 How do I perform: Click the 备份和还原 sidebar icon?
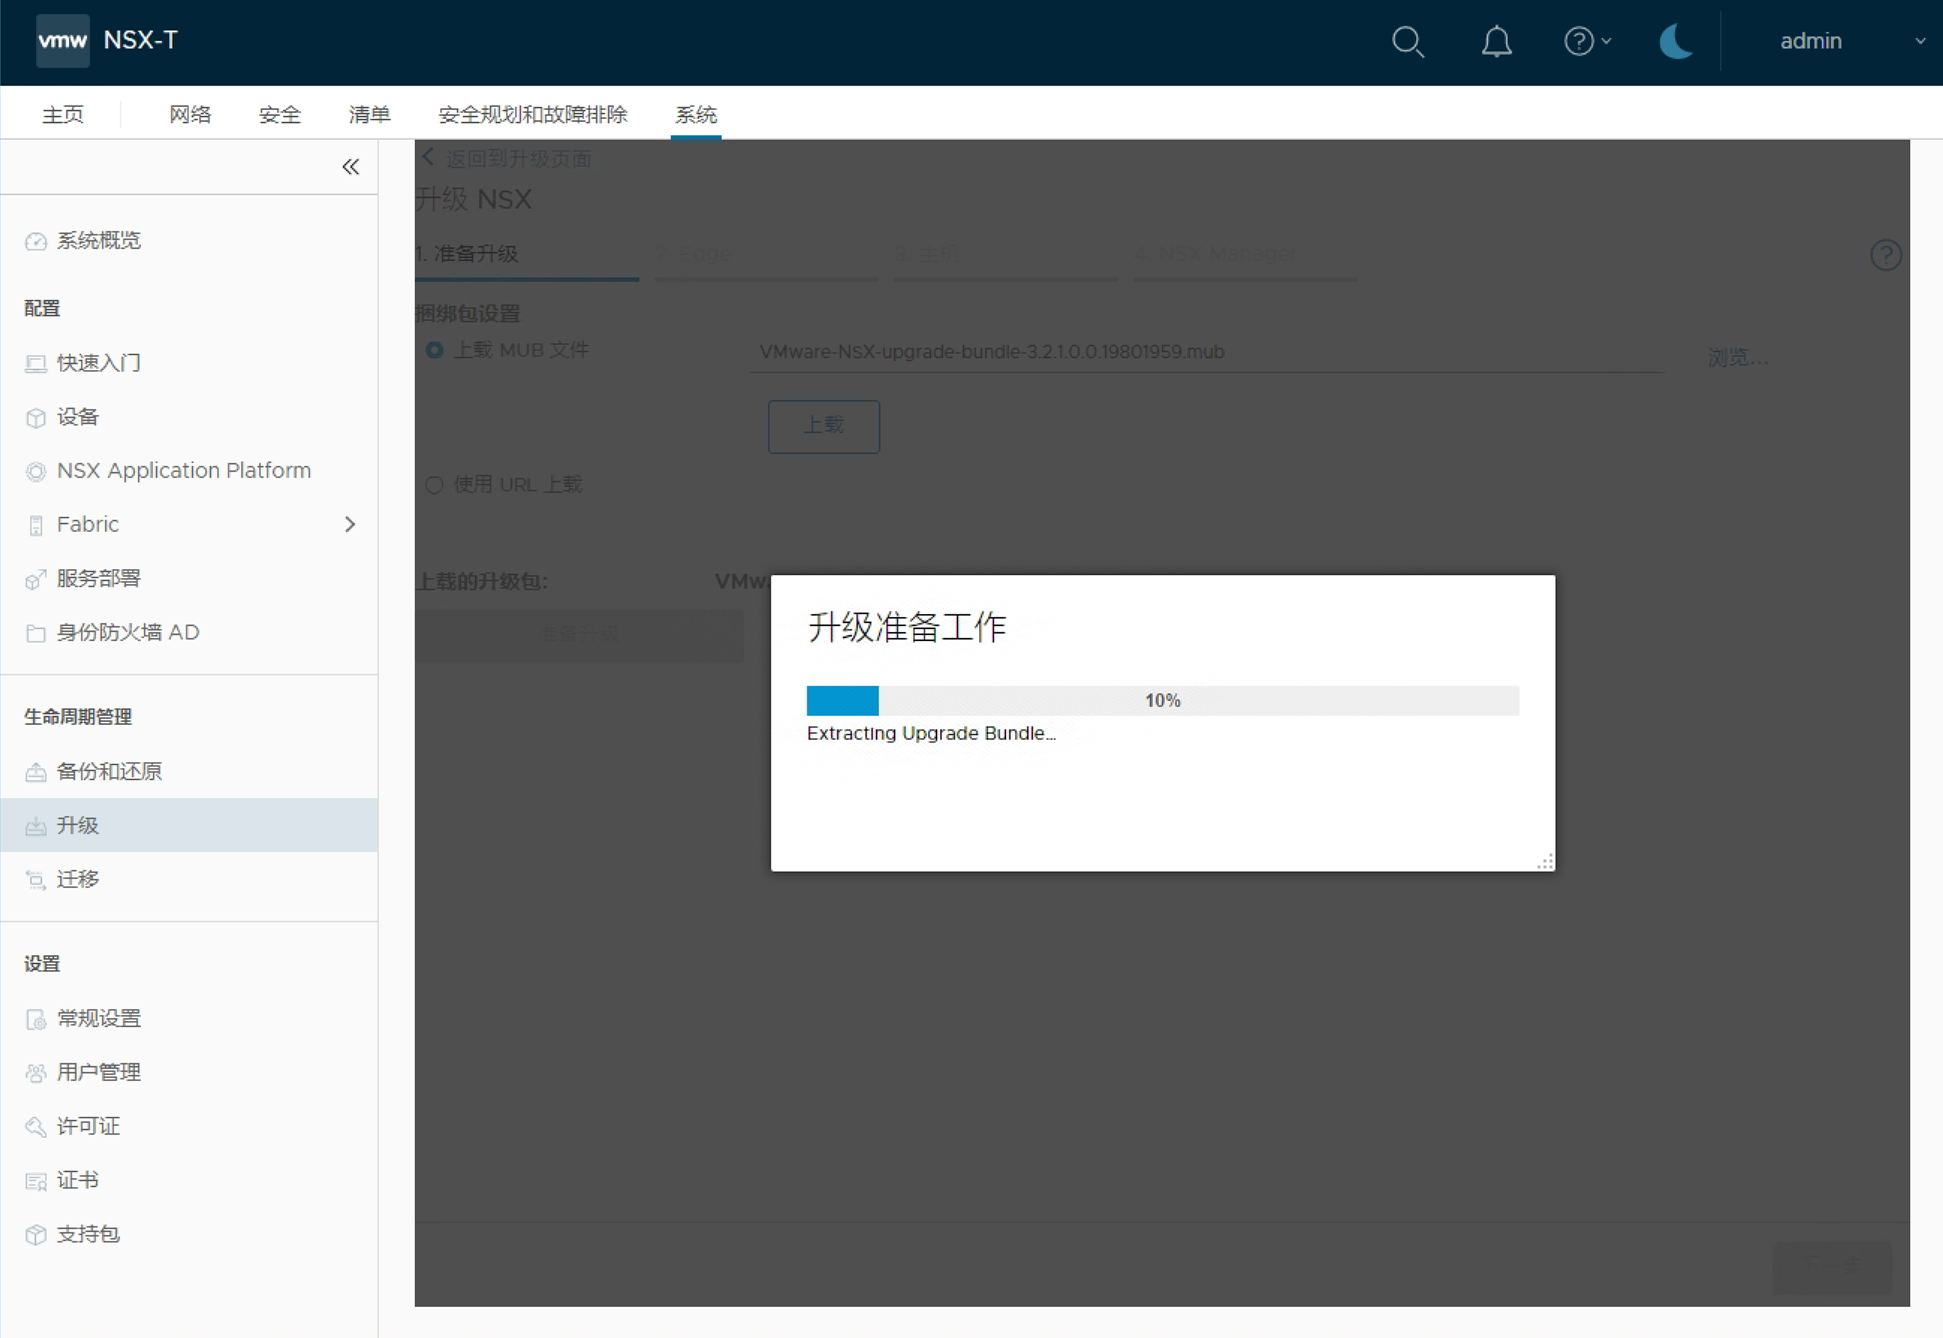tap(36, 772)
